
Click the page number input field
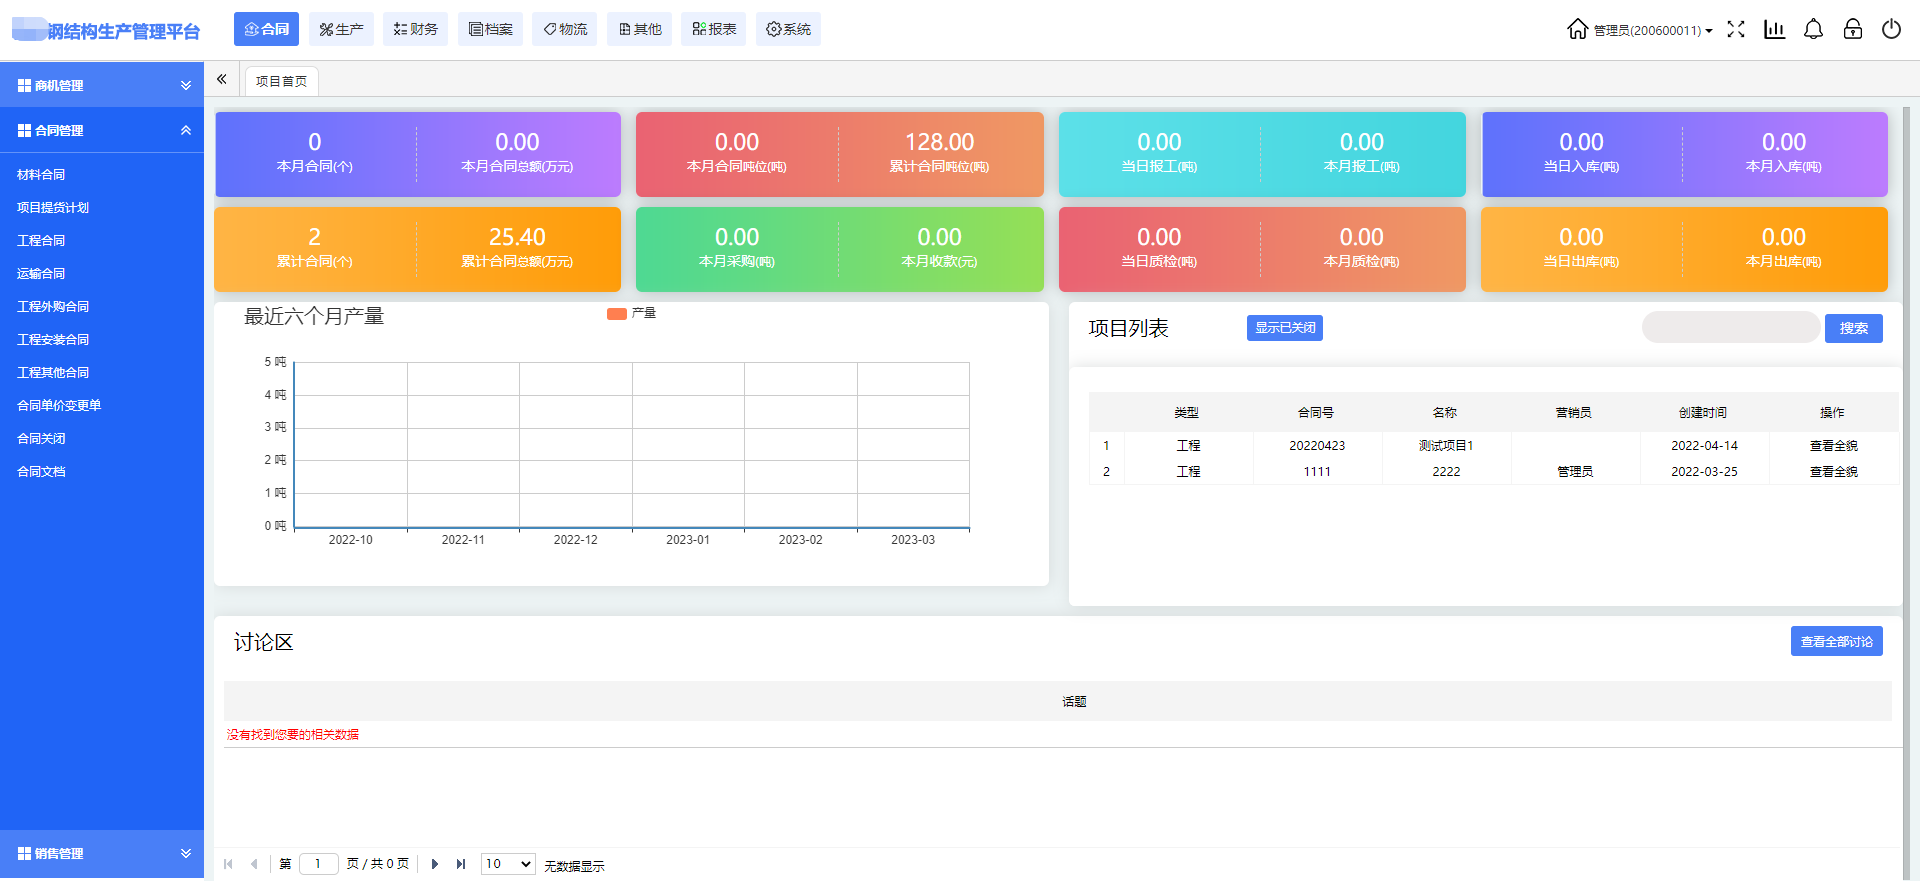tap(319, 864)
